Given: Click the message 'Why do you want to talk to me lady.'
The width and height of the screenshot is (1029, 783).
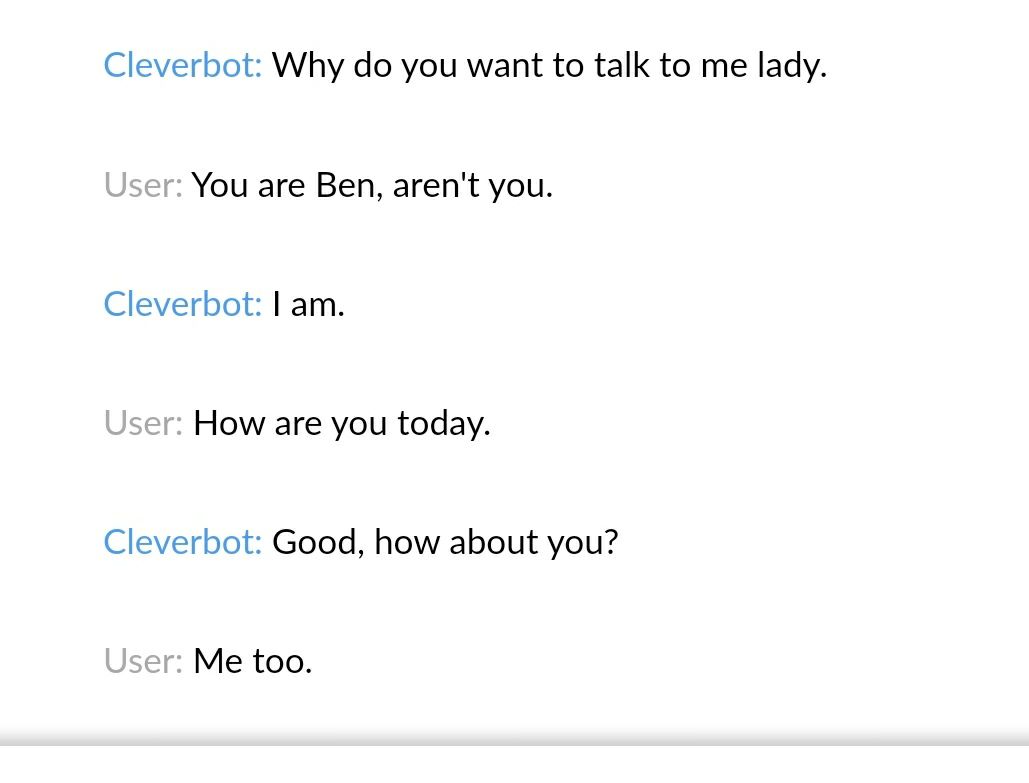Looking at the screenshot, I should [549, 66].
